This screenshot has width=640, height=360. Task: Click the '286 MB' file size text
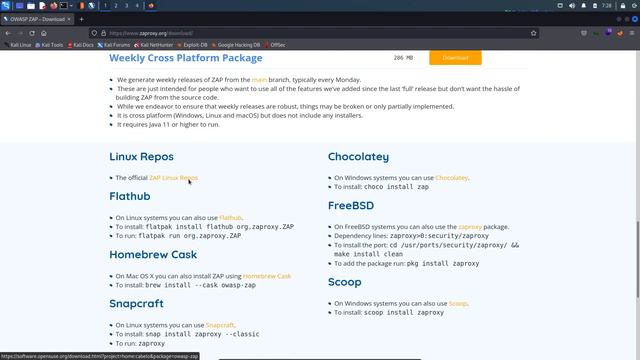[x=403, y=58]
